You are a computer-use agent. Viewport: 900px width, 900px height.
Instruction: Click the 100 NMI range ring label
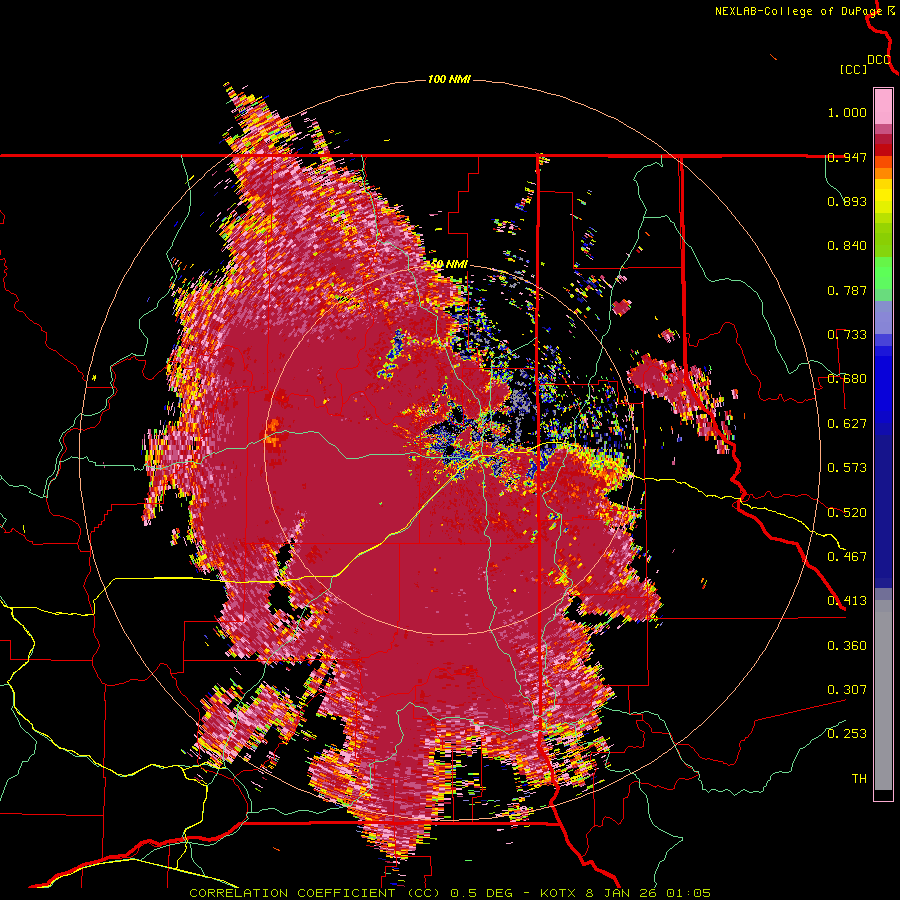449,79
